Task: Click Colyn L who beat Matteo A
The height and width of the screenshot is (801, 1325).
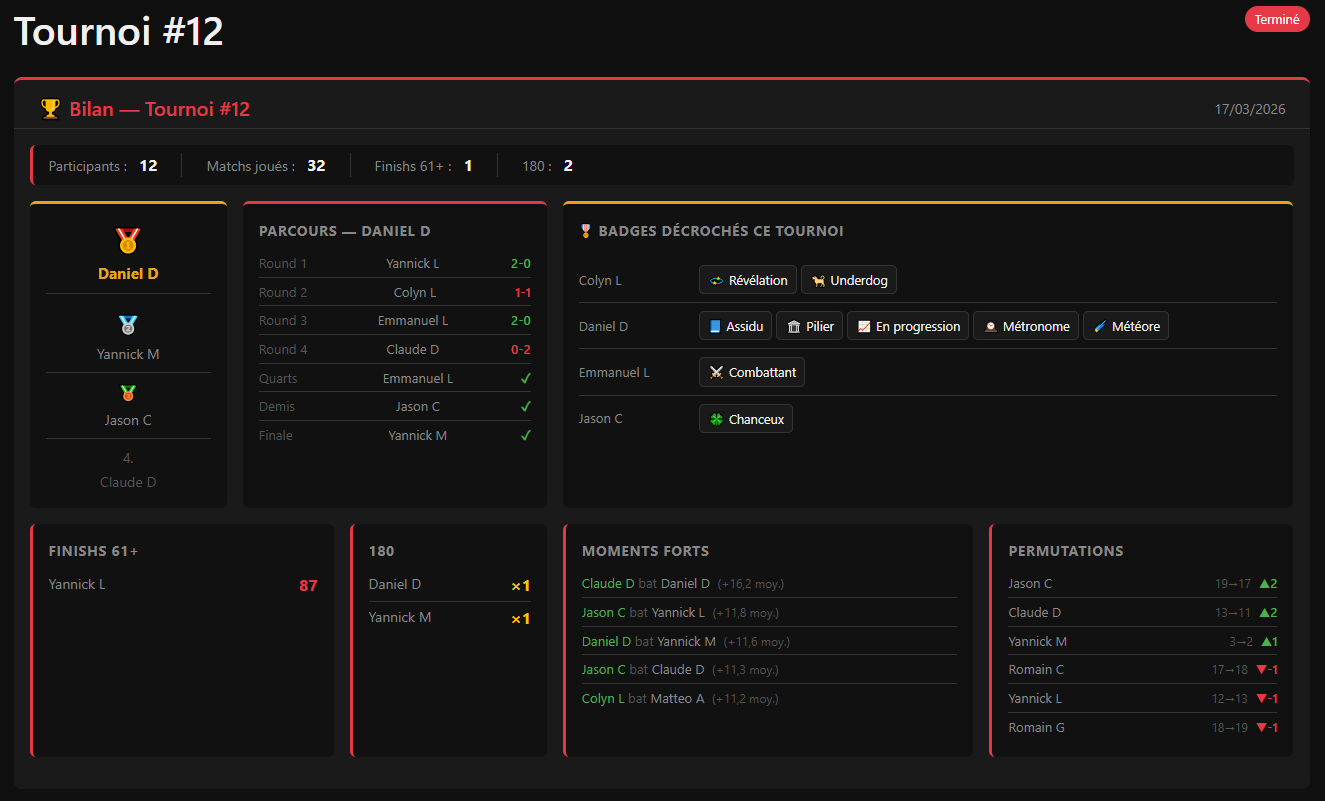Action: coord(603,699)
